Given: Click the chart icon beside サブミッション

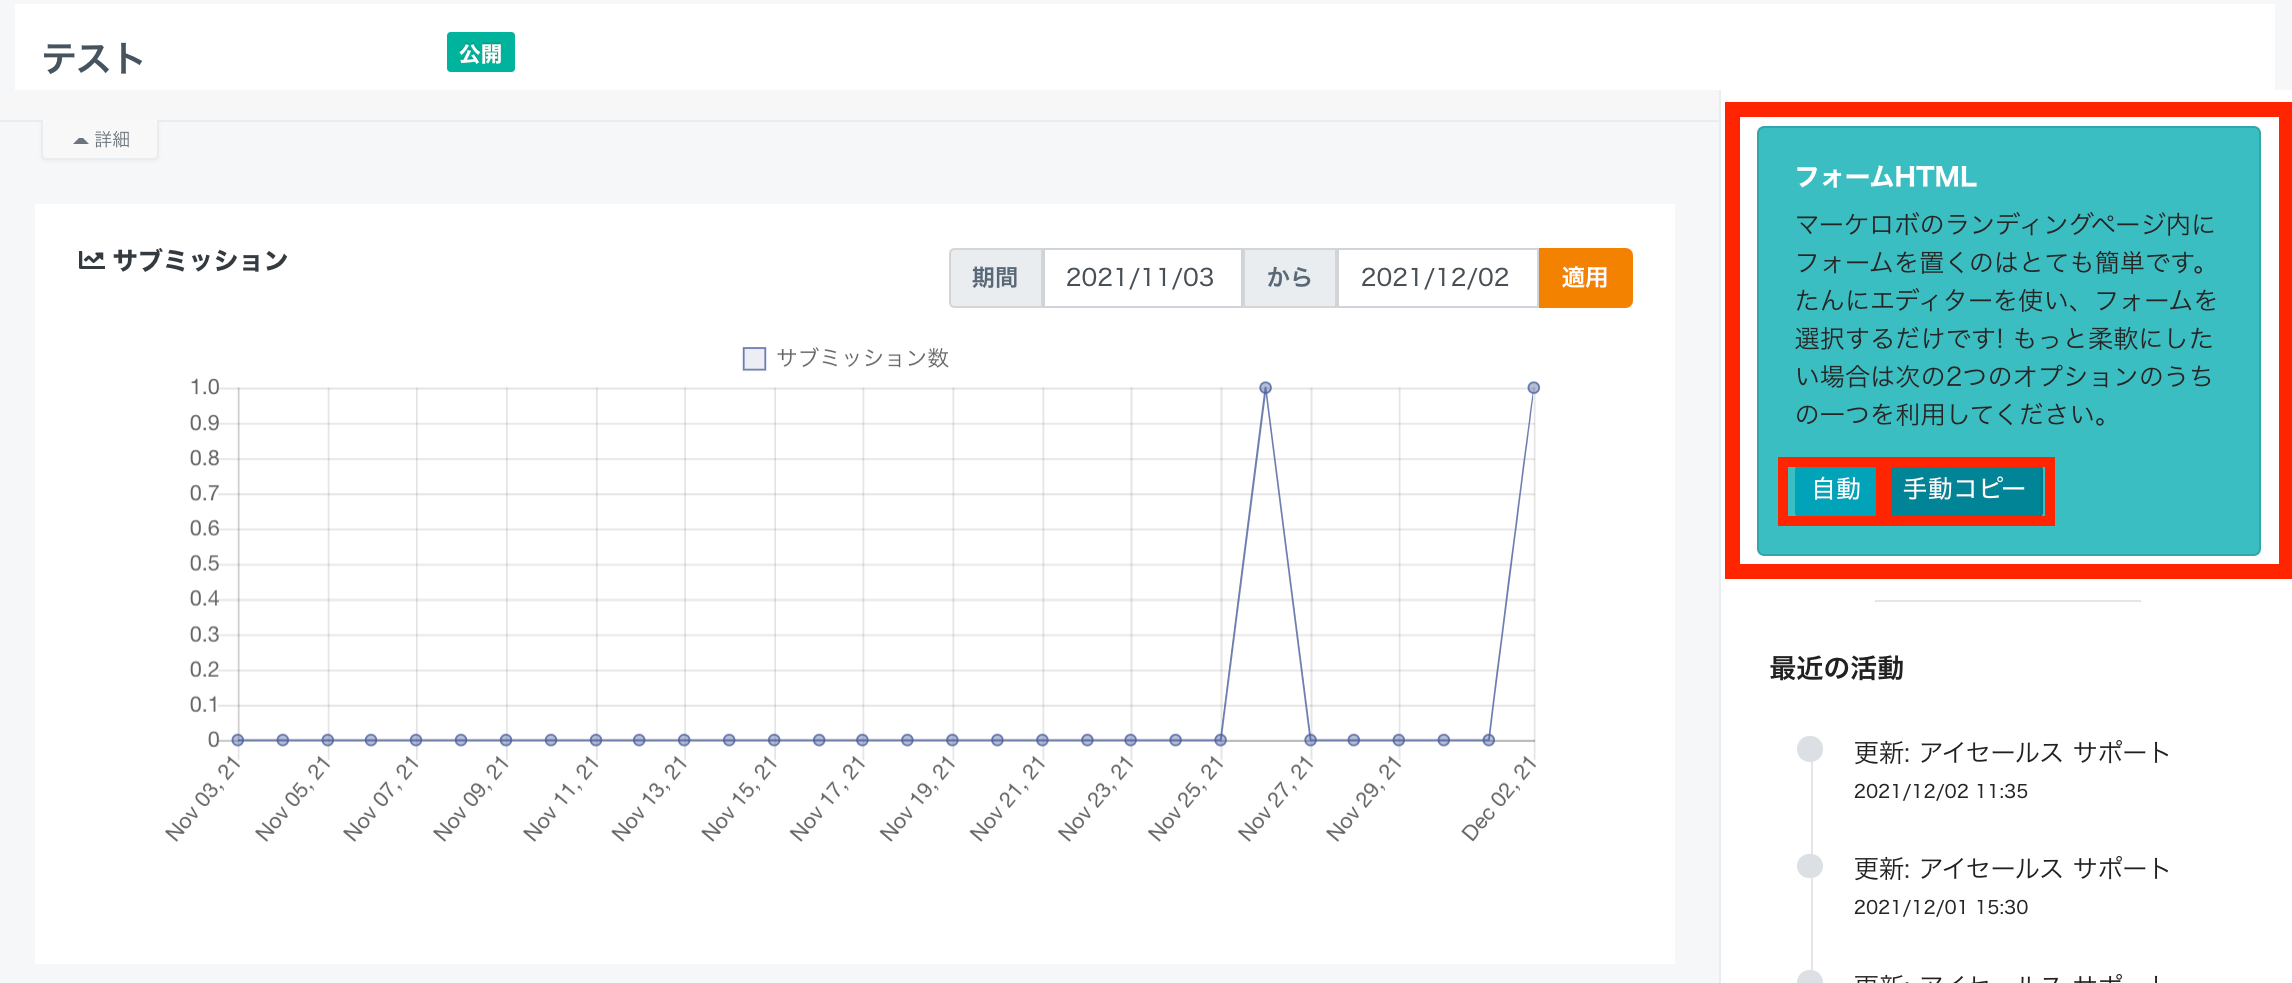Looking at the screenshot, I should [x=91, y=261].
